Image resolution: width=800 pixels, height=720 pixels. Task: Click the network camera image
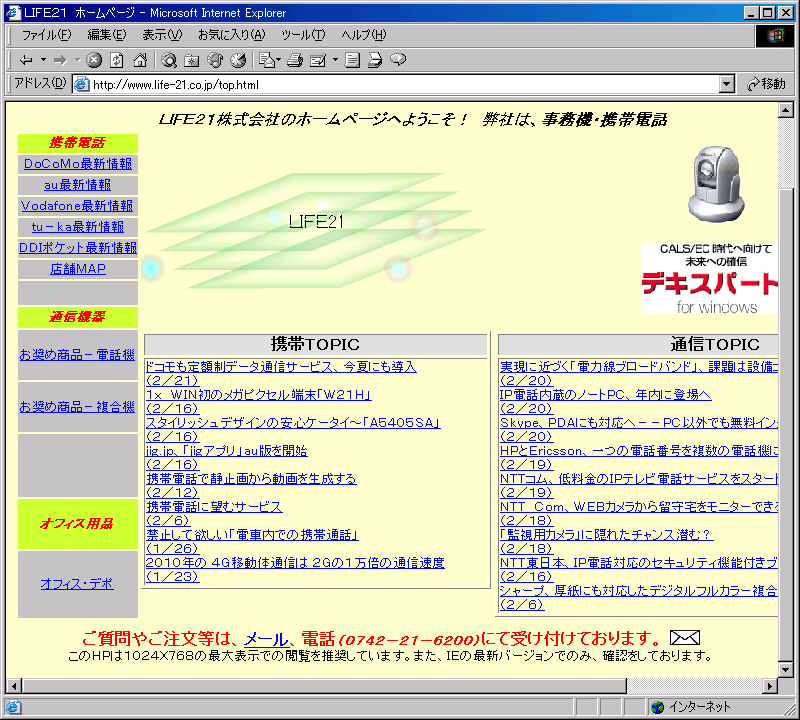pos(716,184)
